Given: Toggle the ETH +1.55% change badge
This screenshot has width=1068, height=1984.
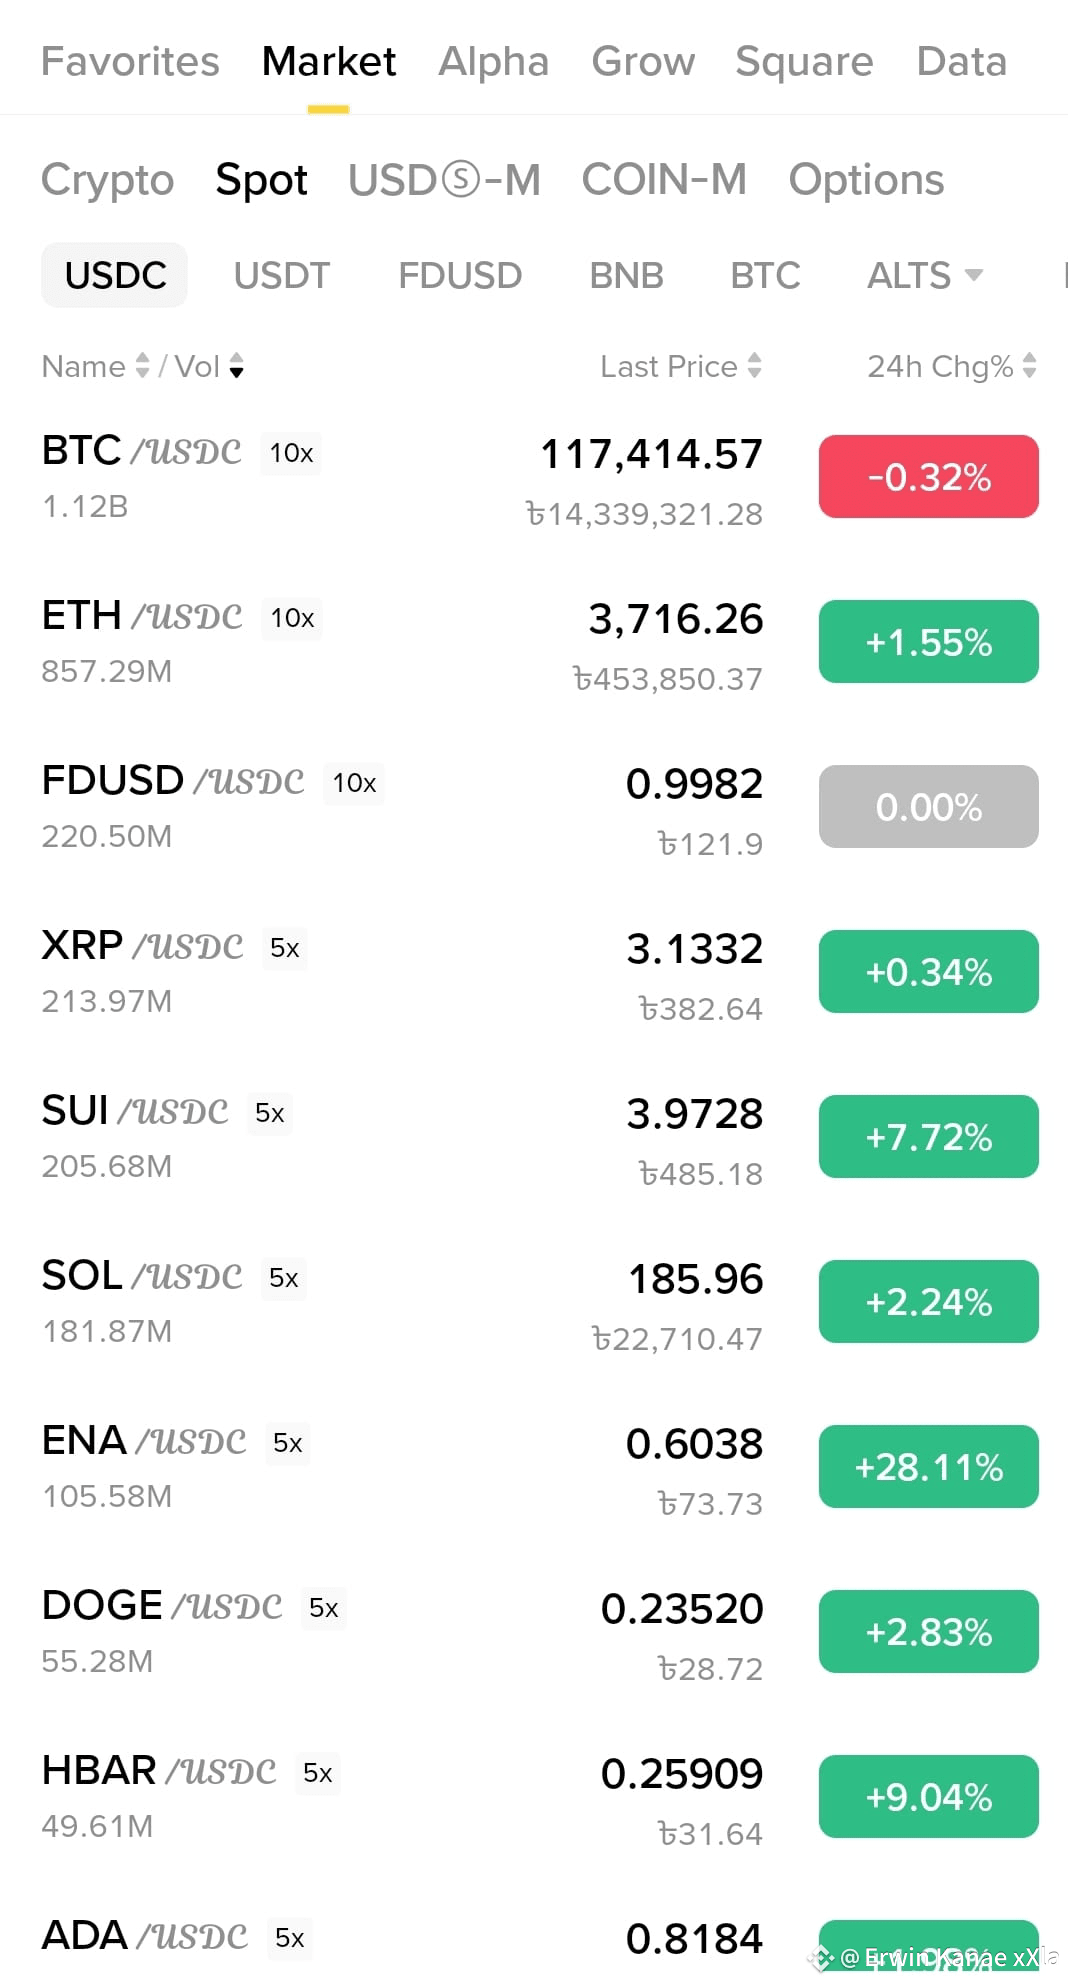Looking at the screenshot, I should tap(929, 642).
